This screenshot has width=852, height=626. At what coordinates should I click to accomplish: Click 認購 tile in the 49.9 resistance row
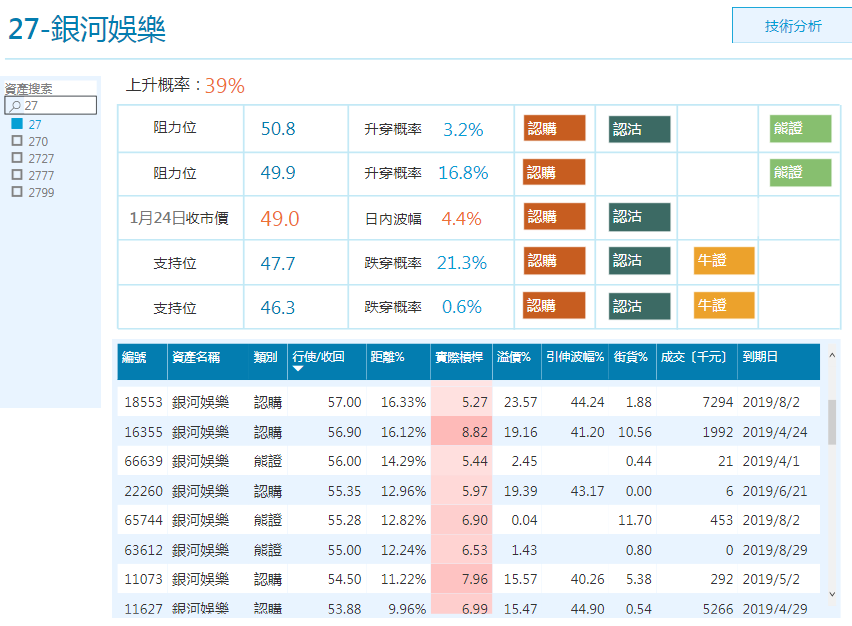point(554,172)
